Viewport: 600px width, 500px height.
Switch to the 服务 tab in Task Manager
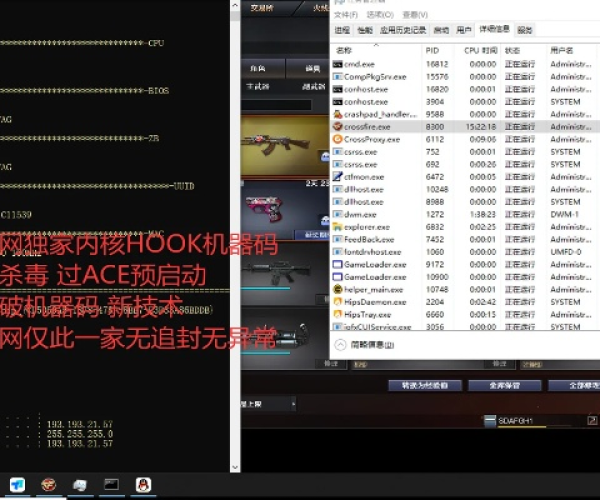[524, 30]
